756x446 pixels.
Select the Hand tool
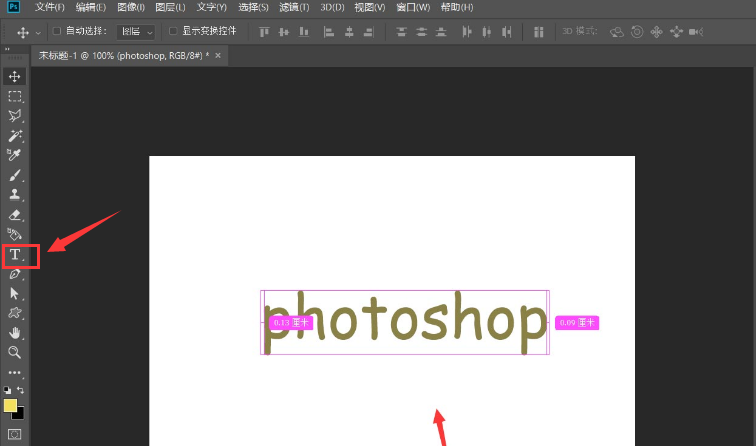(14, 333)
